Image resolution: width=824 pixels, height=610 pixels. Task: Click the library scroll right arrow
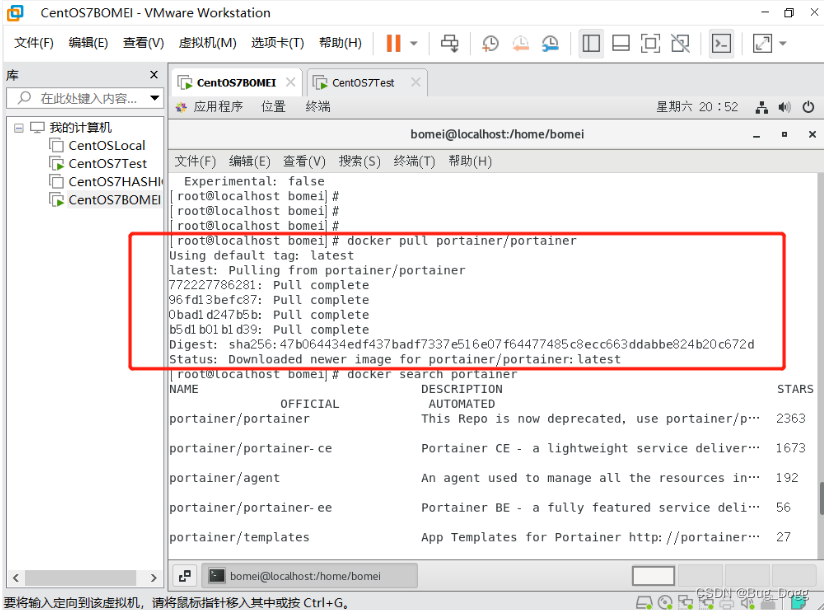point(153,578)
